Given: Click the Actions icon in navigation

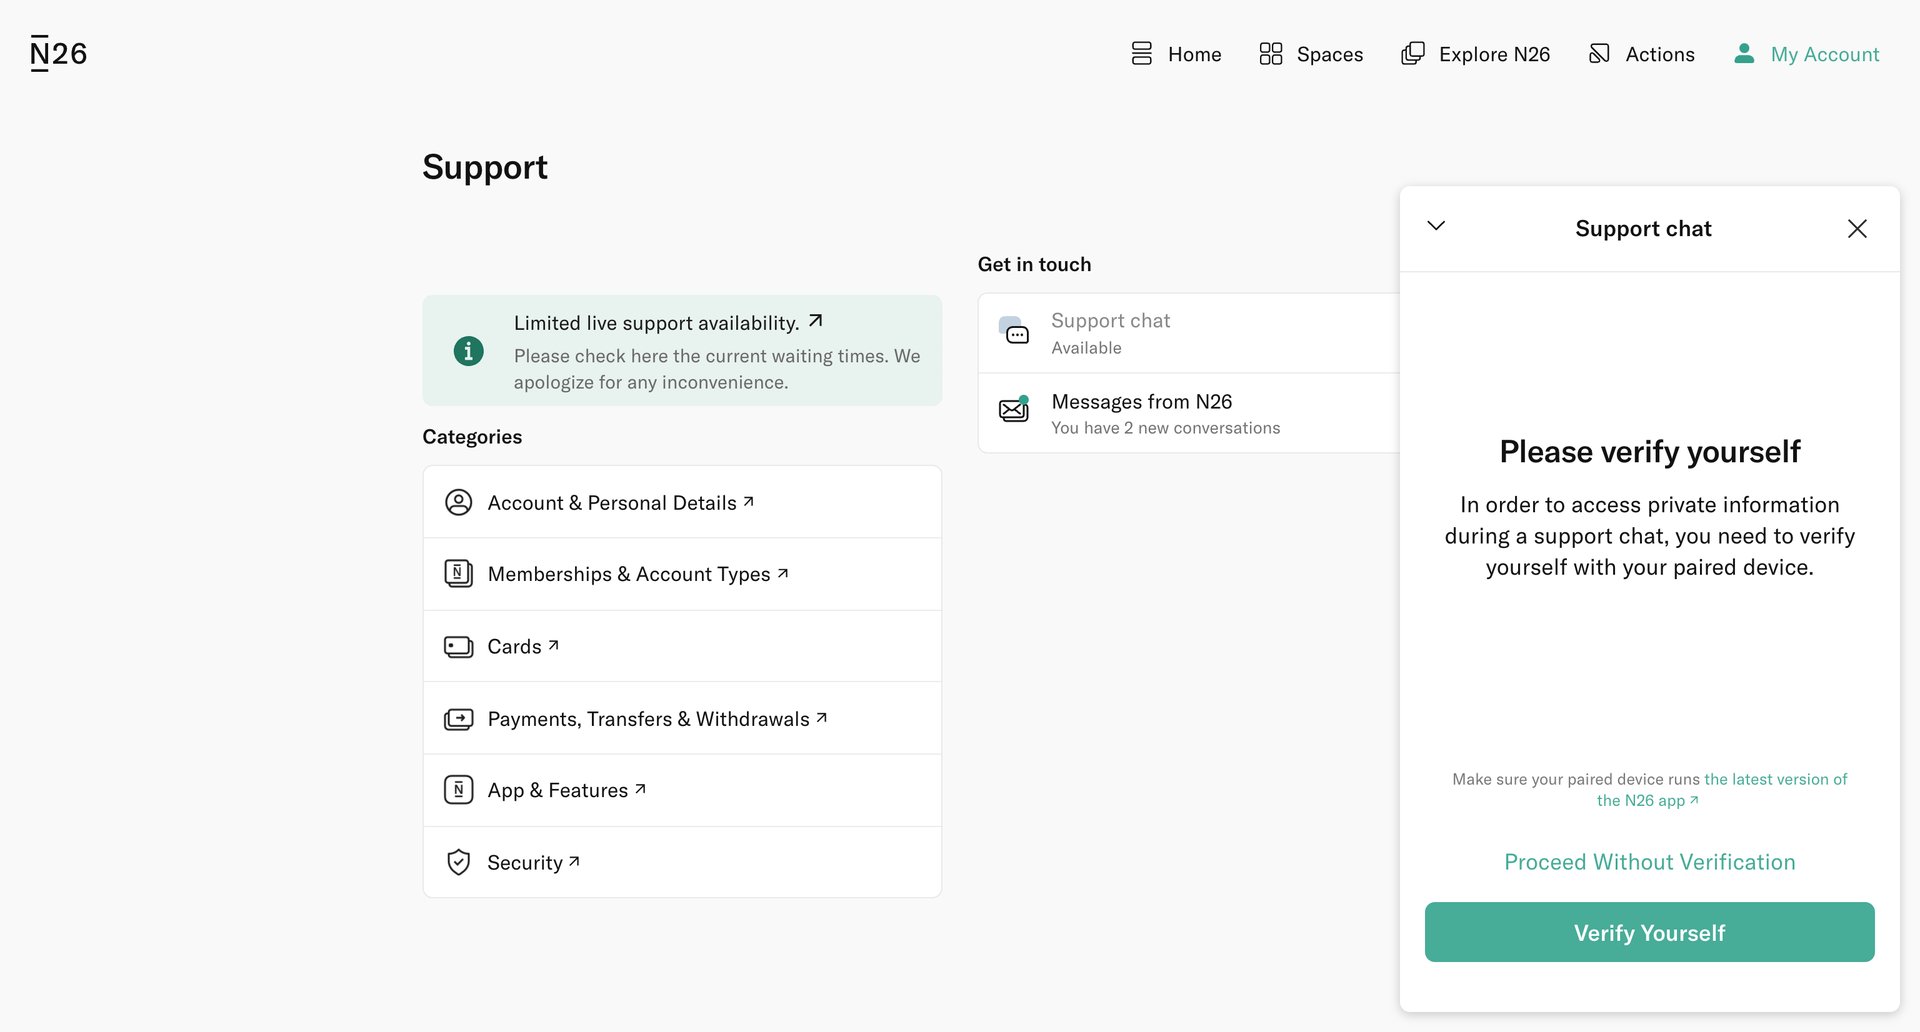Looking at the screenshot, I should tap(1598, 53).
